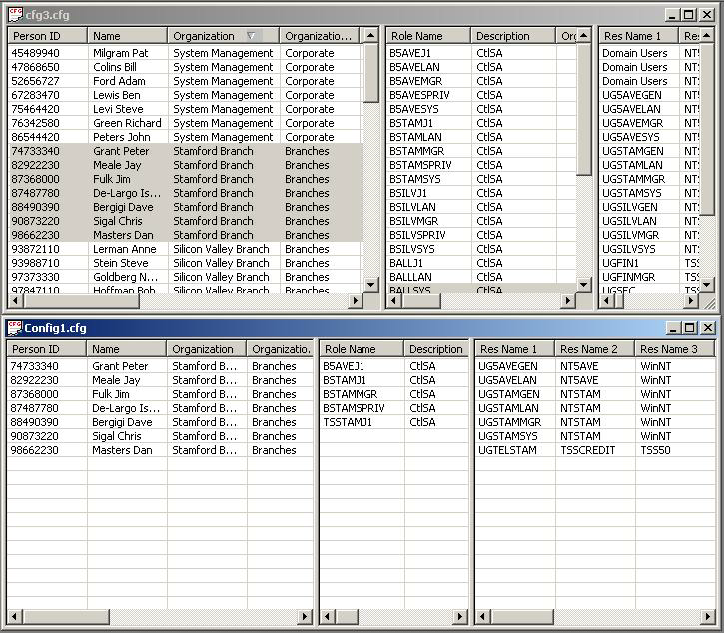Viewport: 724px width, 633px height.
Task: Maximize the Config1.cfg window
Action: pyautogui.click(x=688, y=328)
